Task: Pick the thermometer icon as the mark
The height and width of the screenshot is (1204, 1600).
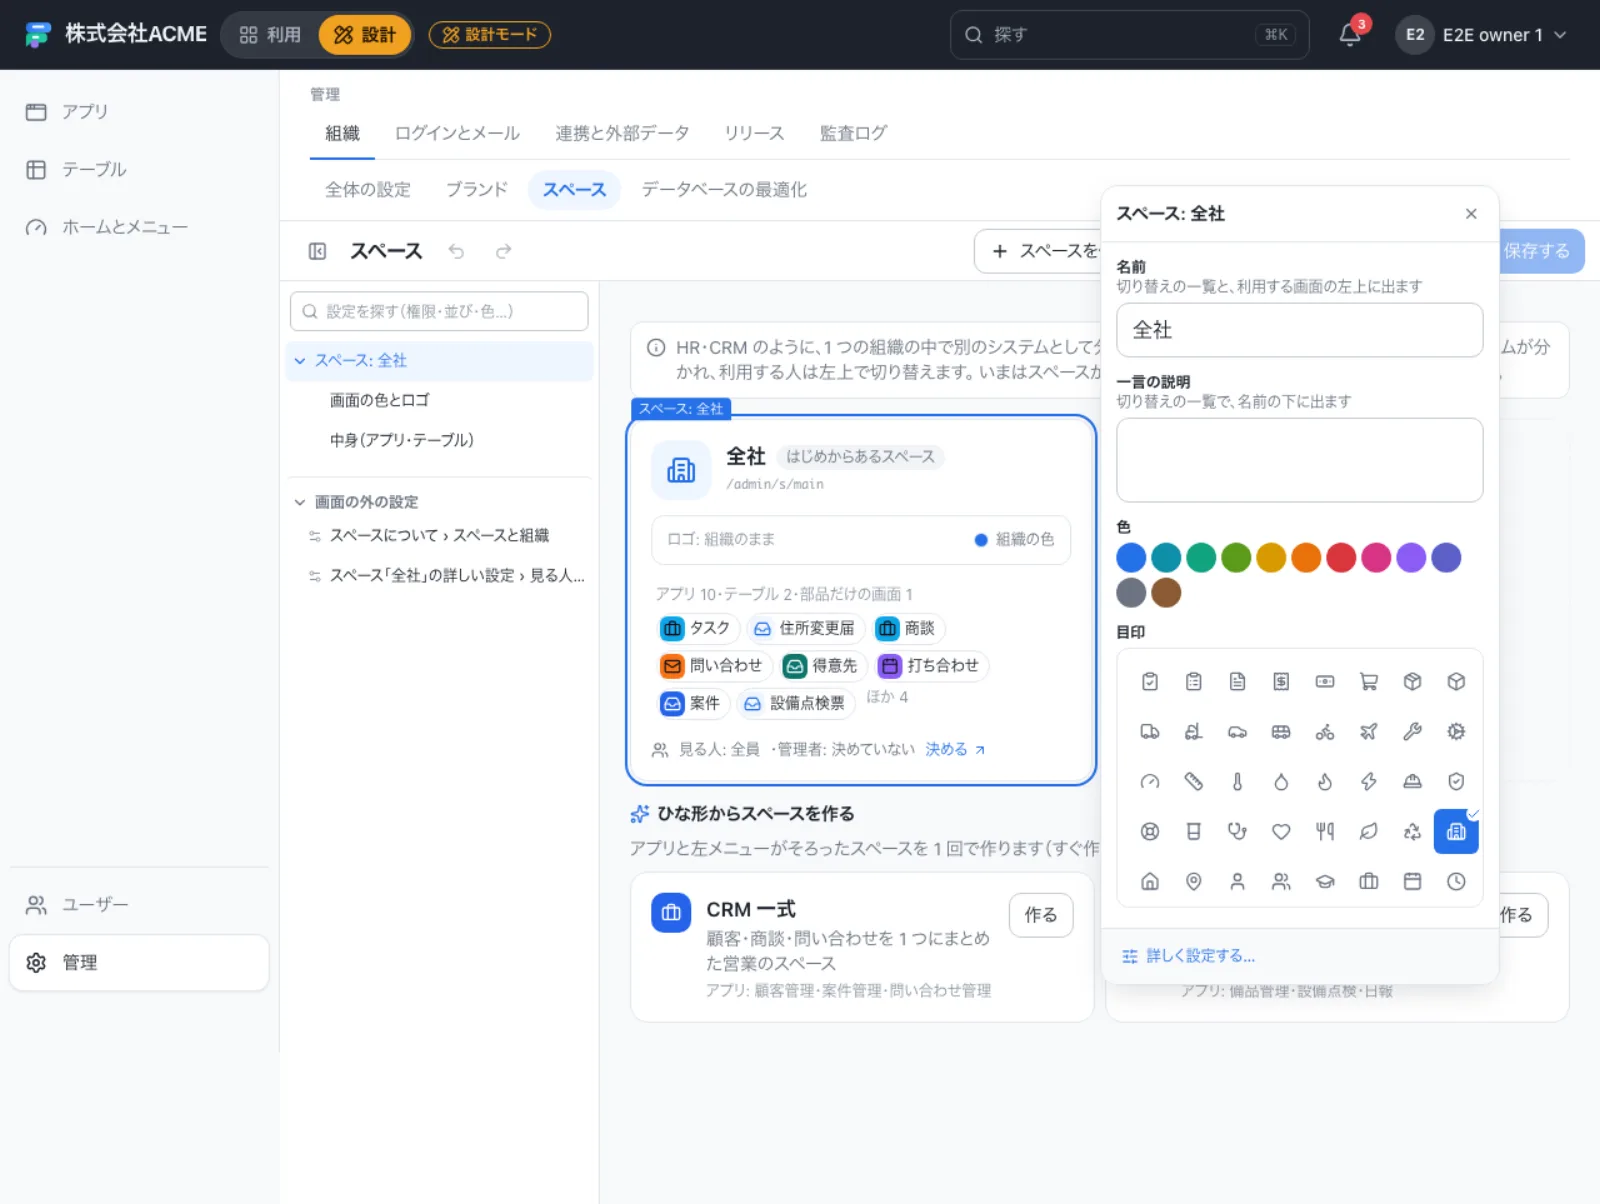Action: [x=1238, y=782]
